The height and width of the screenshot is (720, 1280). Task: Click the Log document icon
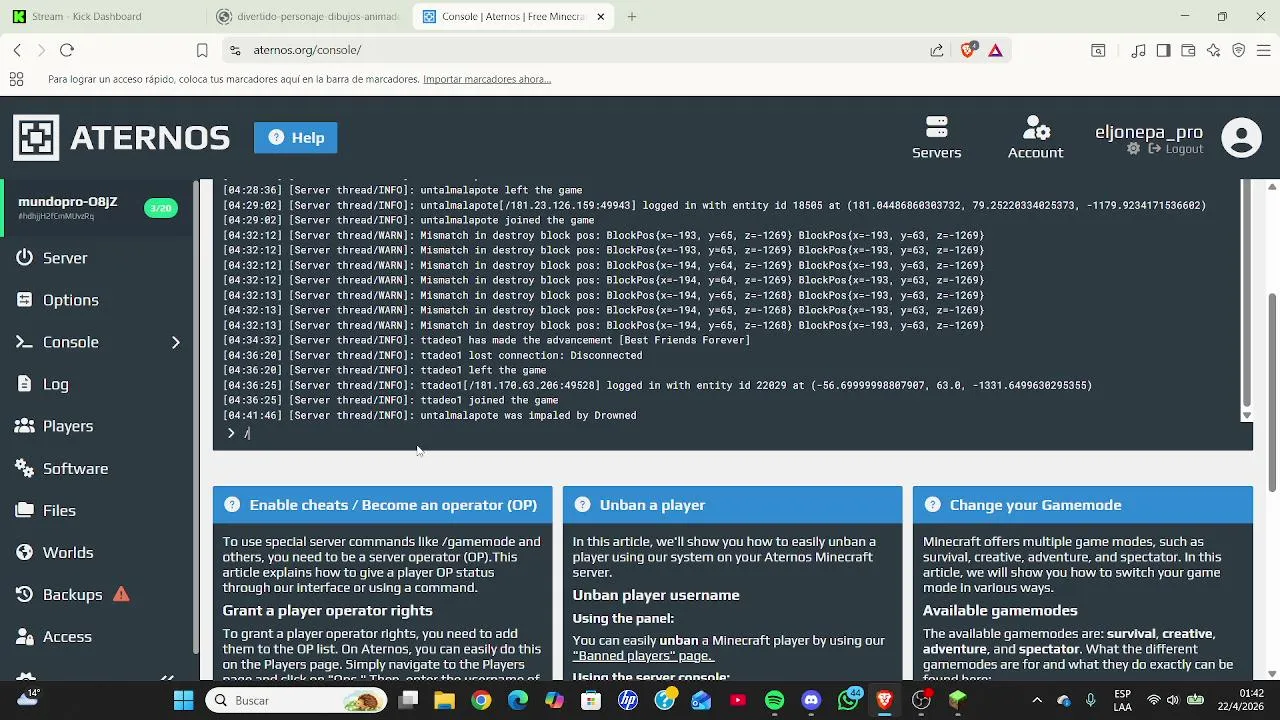(24, 384)
